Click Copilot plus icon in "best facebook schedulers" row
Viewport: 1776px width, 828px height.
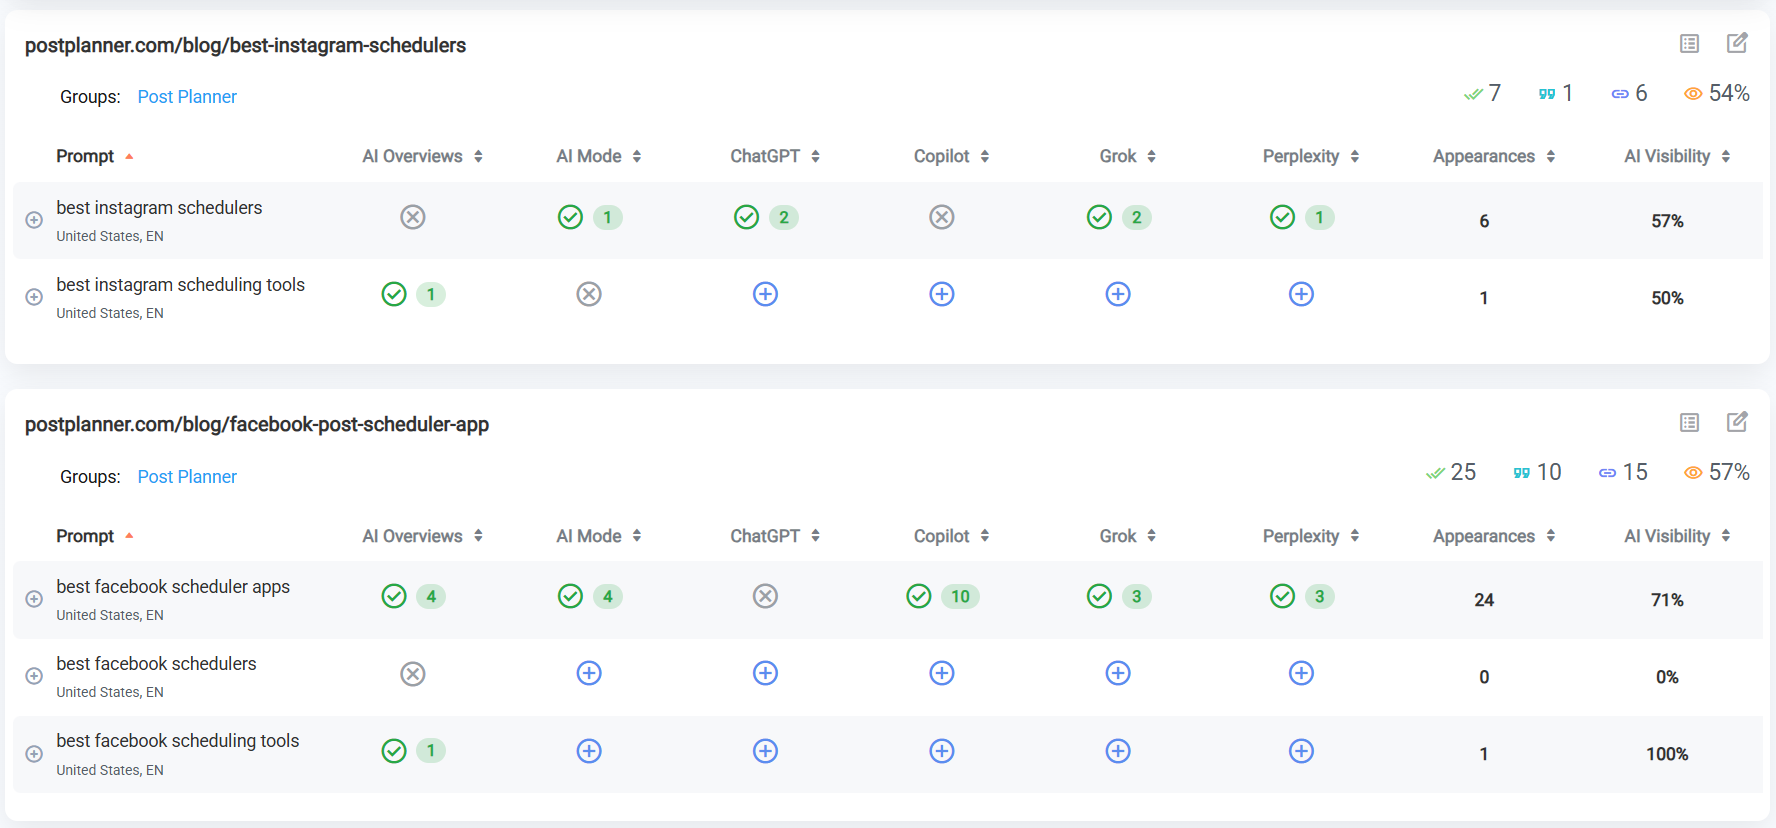[x=942, y=673]
